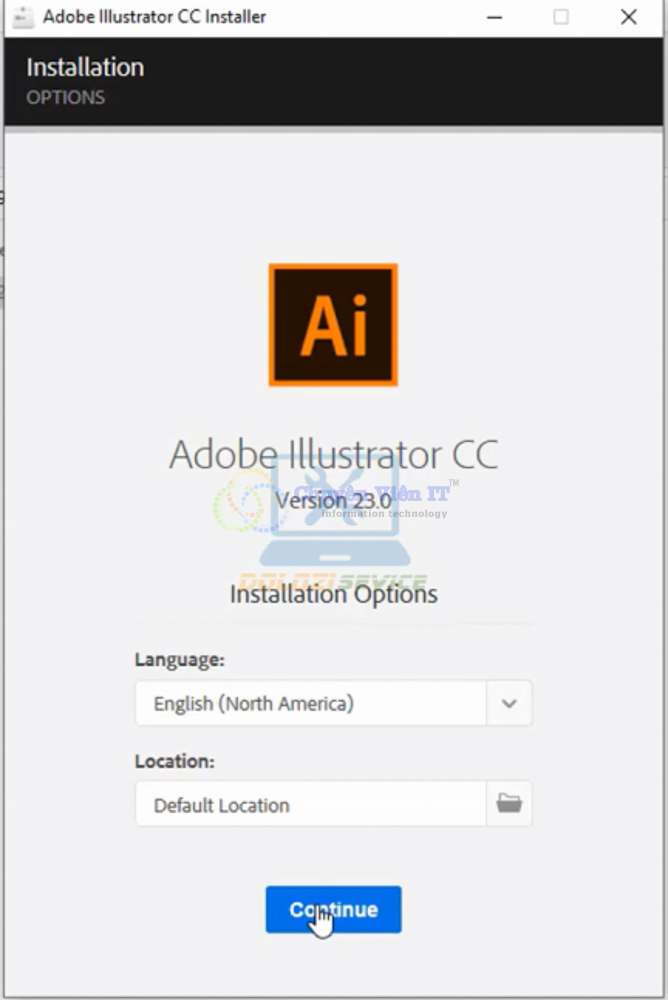The width and height of the screenshot is (668, 1000).
Task: Click the Default Location field
Action: point(310,805)
